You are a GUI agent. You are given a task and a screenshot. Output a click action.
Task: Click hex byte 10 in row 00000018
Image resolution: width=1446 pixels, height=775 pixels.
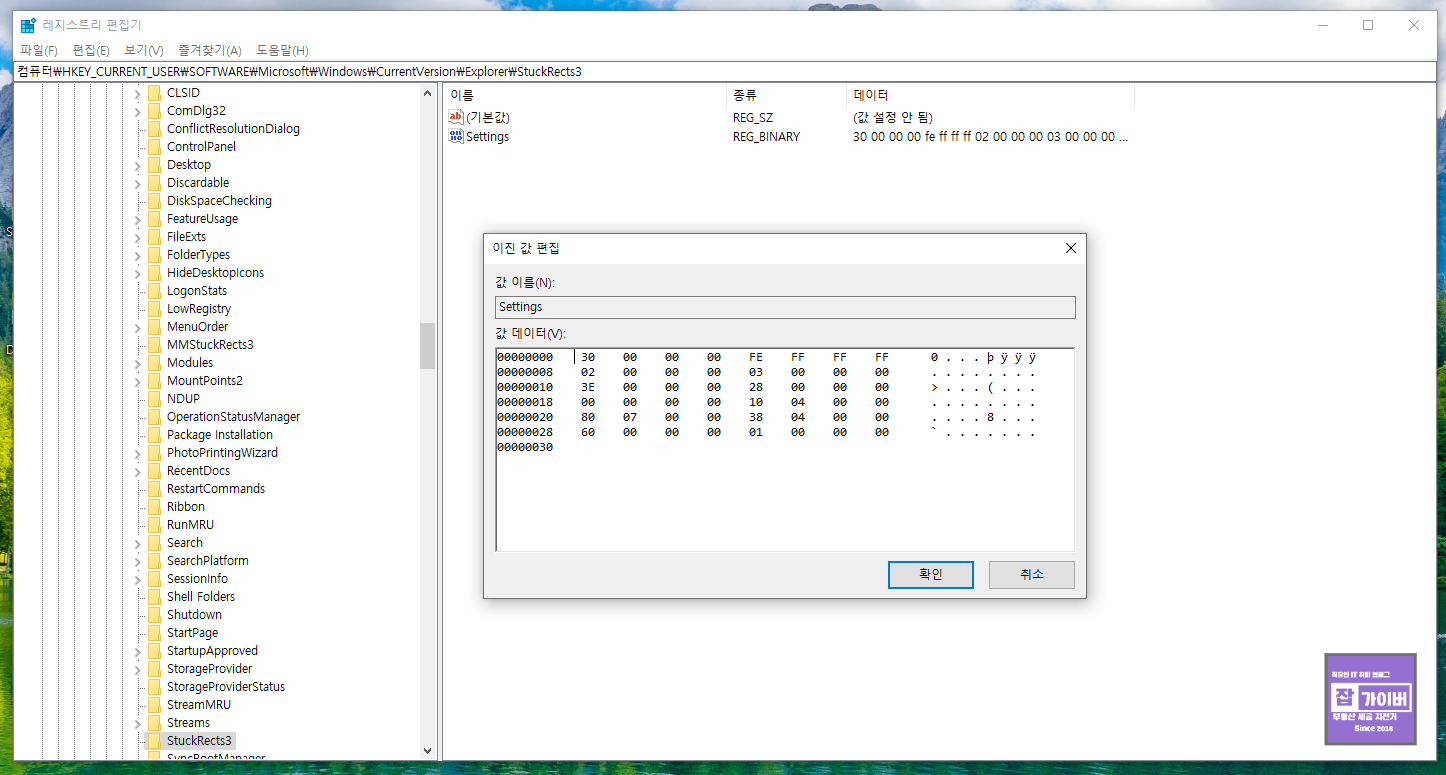(756, 402)
